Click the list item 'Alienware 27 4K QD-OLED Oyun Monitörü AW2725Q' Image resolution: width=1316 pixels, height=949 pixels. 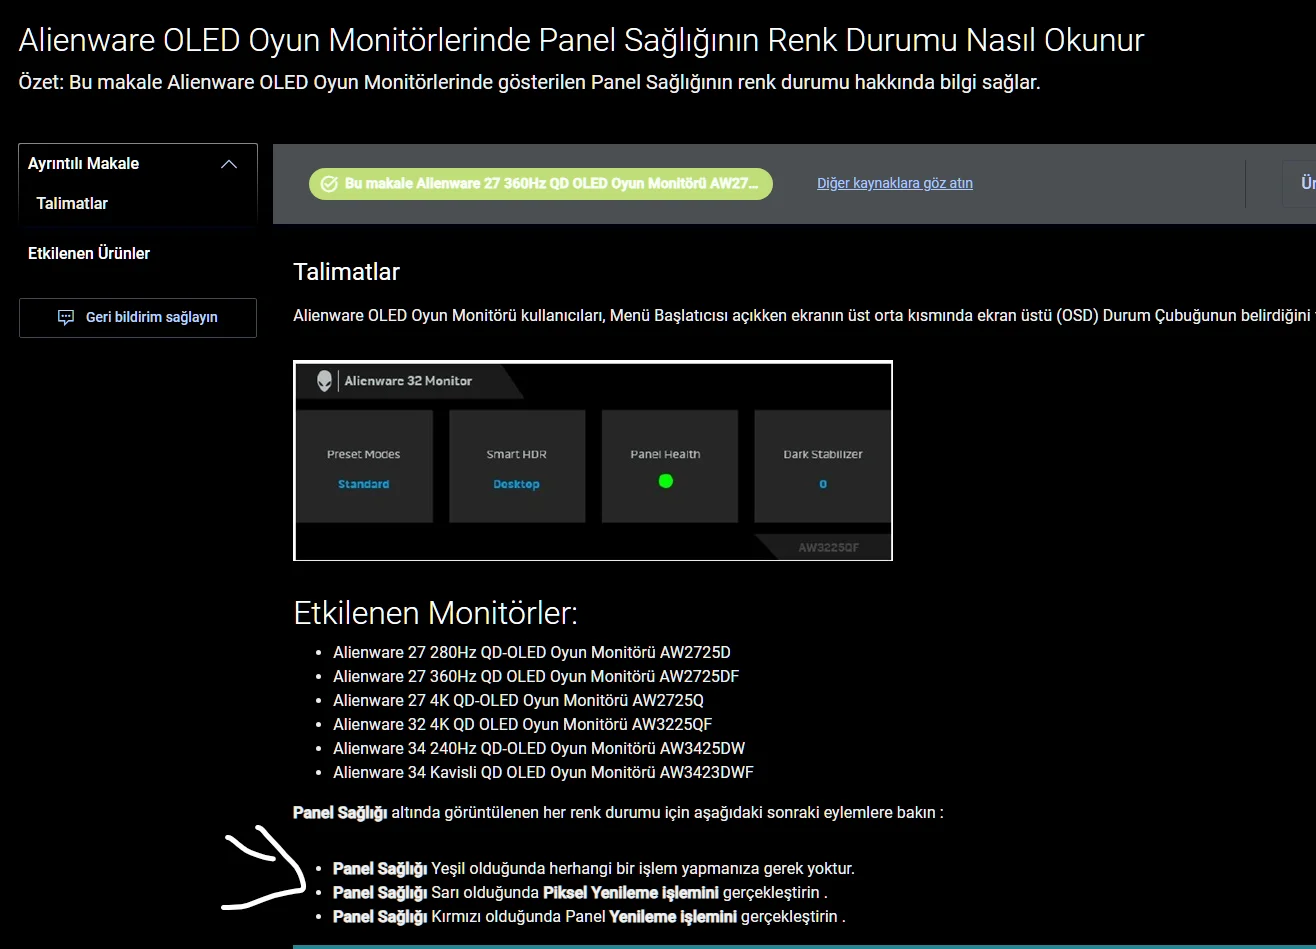pyautogui.click(x=518, y=701)
